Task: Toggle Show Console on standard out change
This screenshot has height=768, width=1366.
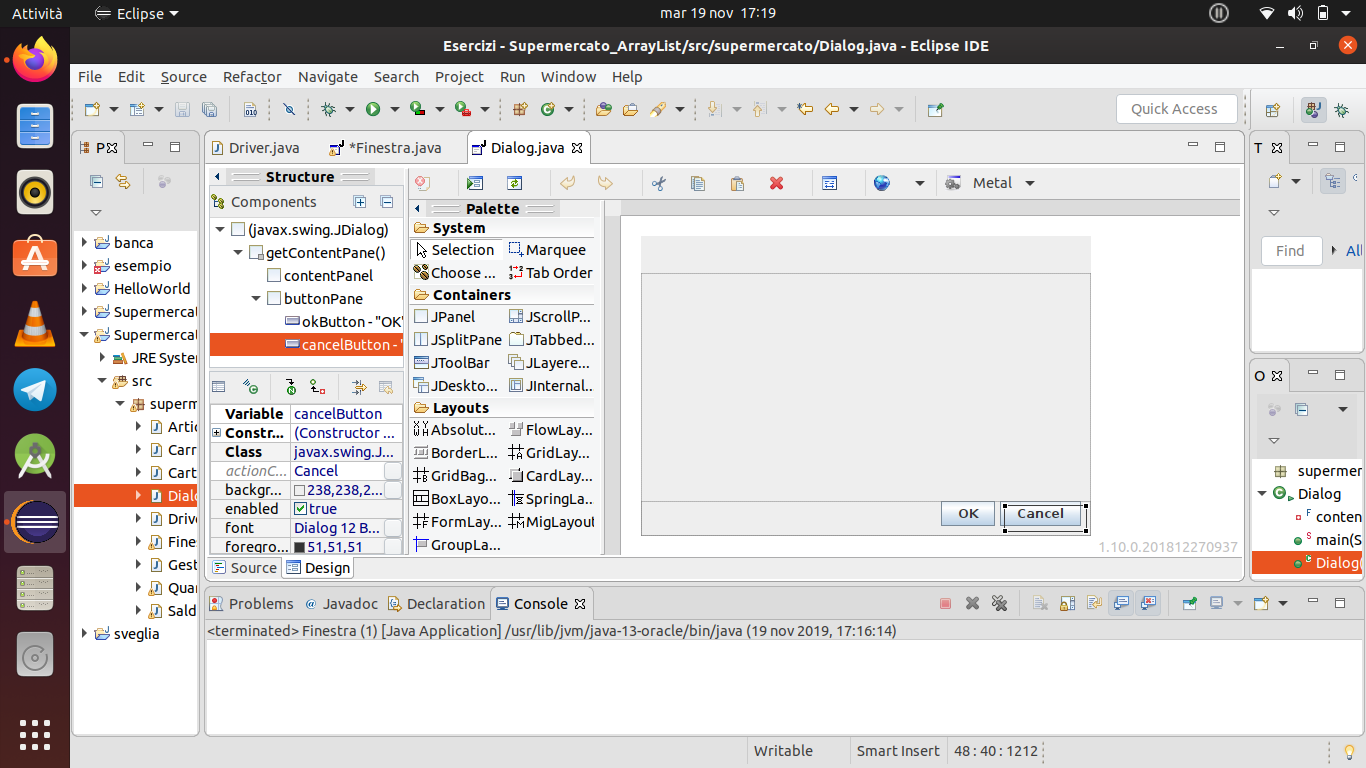Action: click(x=1121, y=604)
